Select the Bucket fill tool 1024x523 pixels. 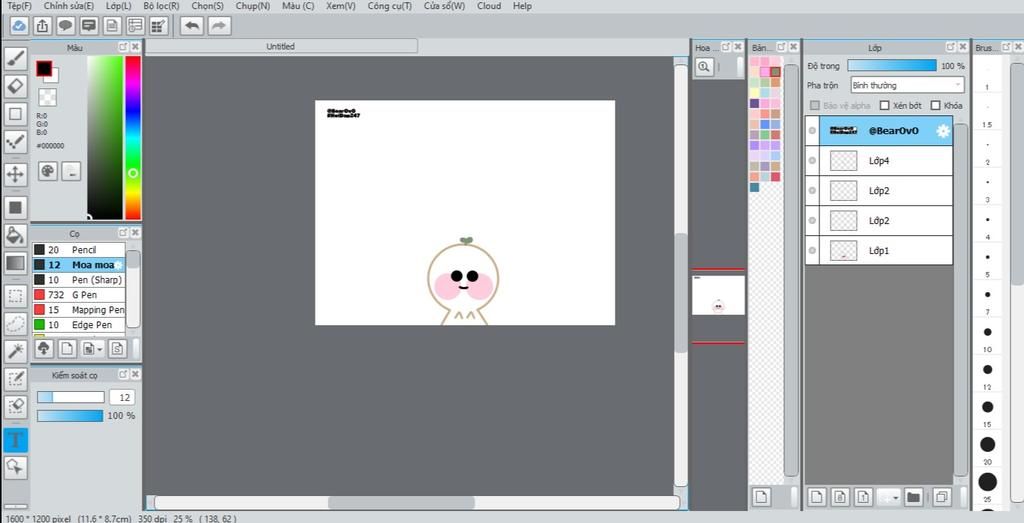click(x=16, y=235)
